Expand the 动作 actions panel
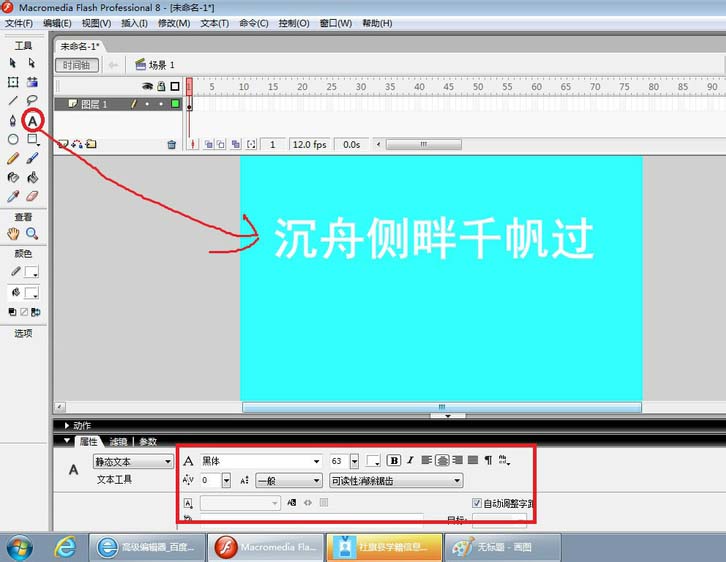 67,425
